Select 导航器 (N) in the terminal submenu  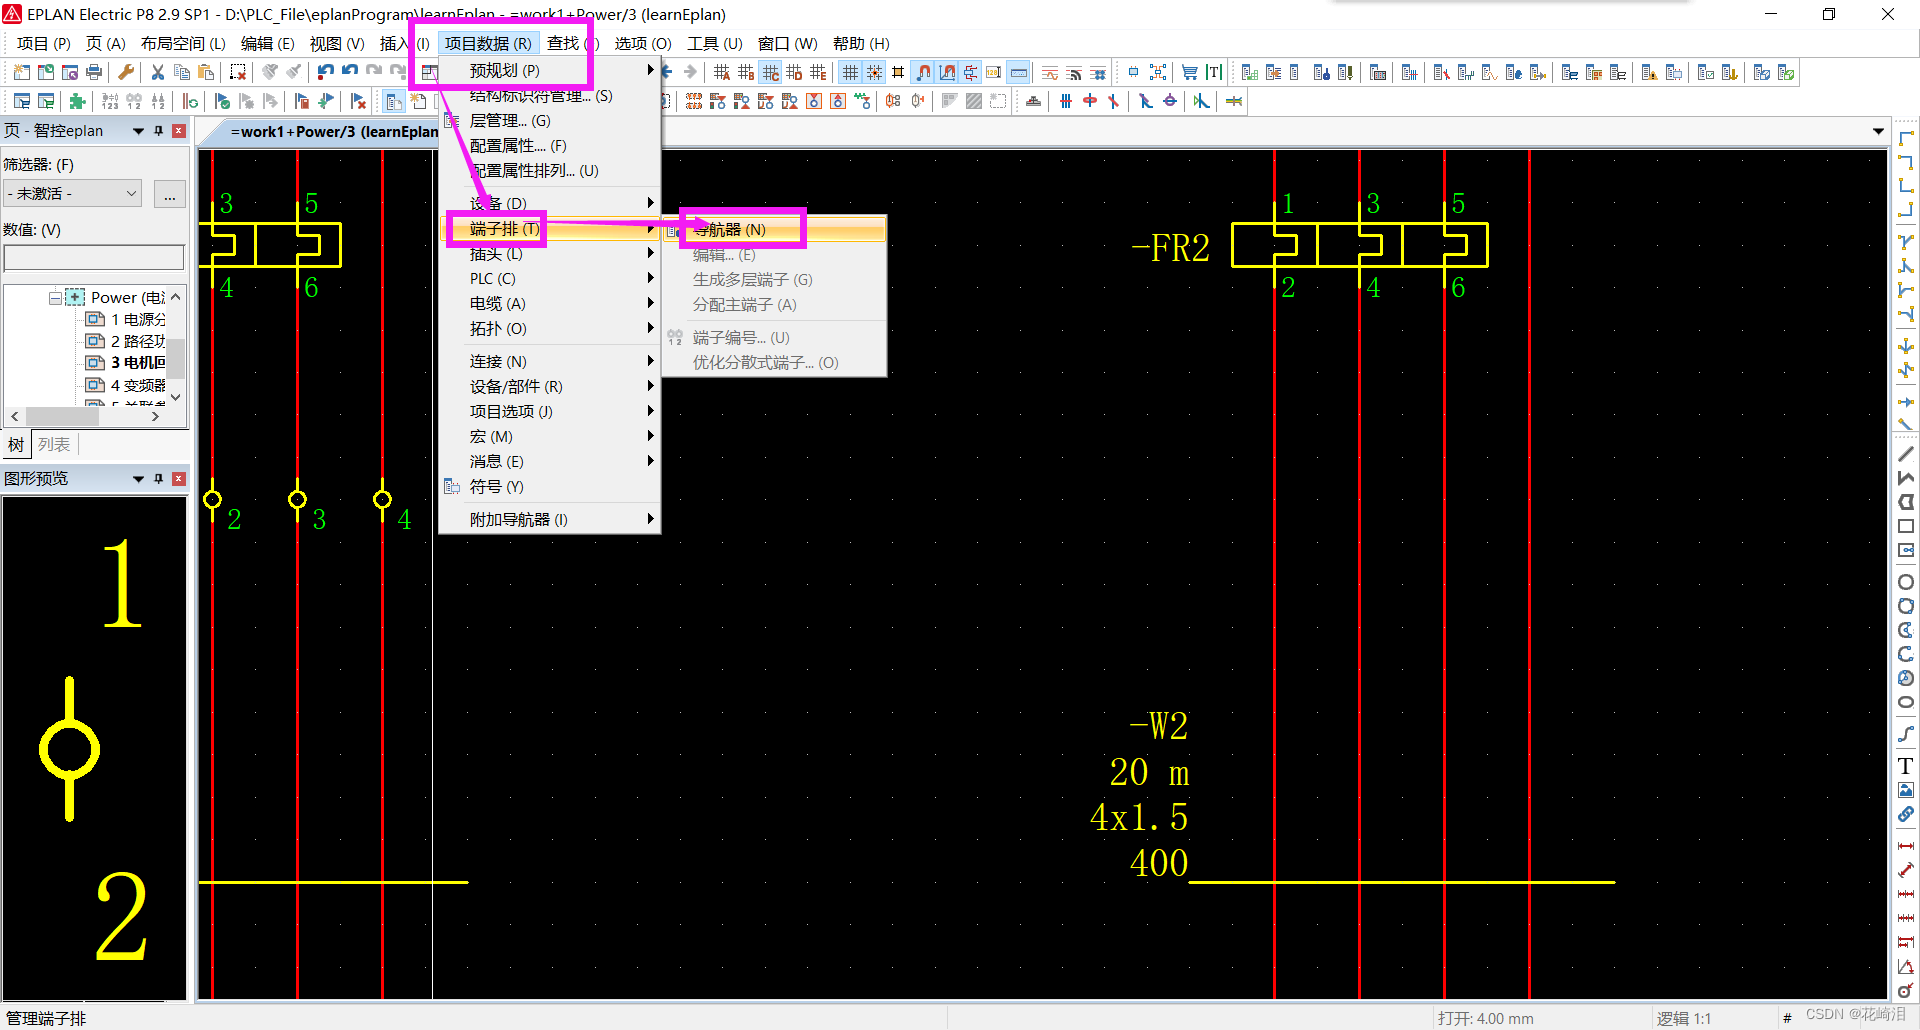(775, 230)
